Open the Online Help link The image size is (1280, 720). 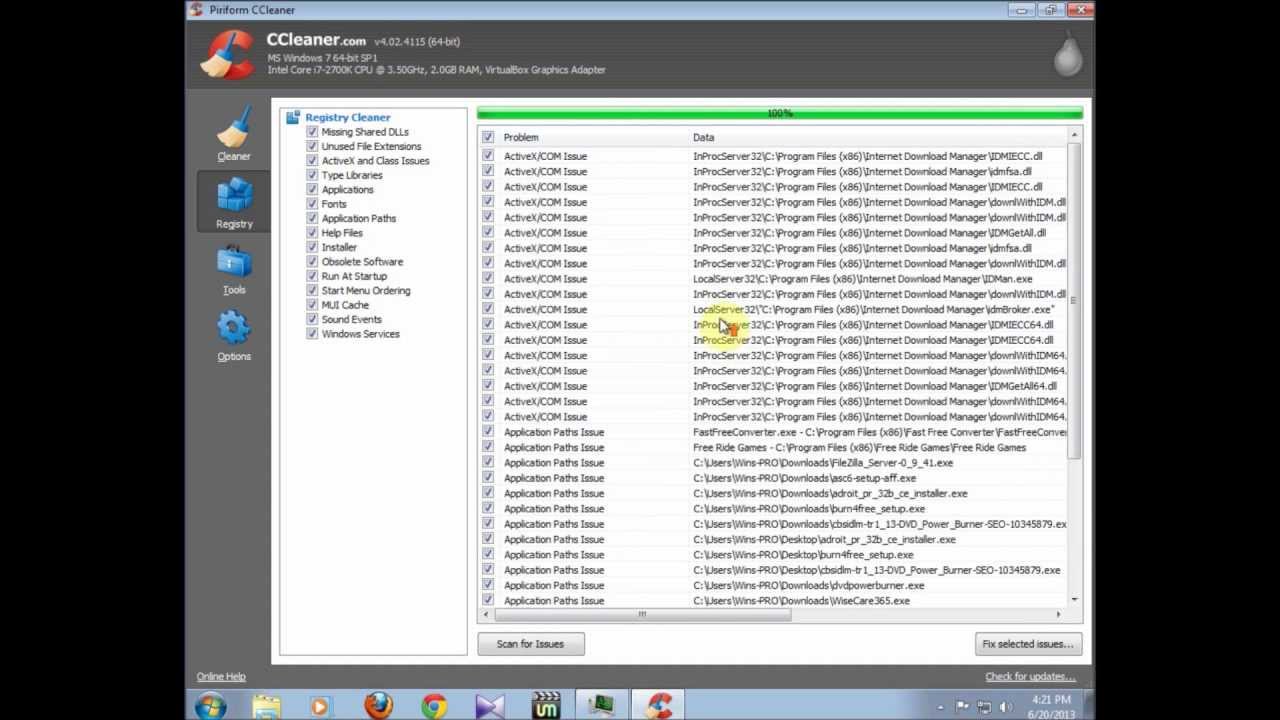[221, 677]
